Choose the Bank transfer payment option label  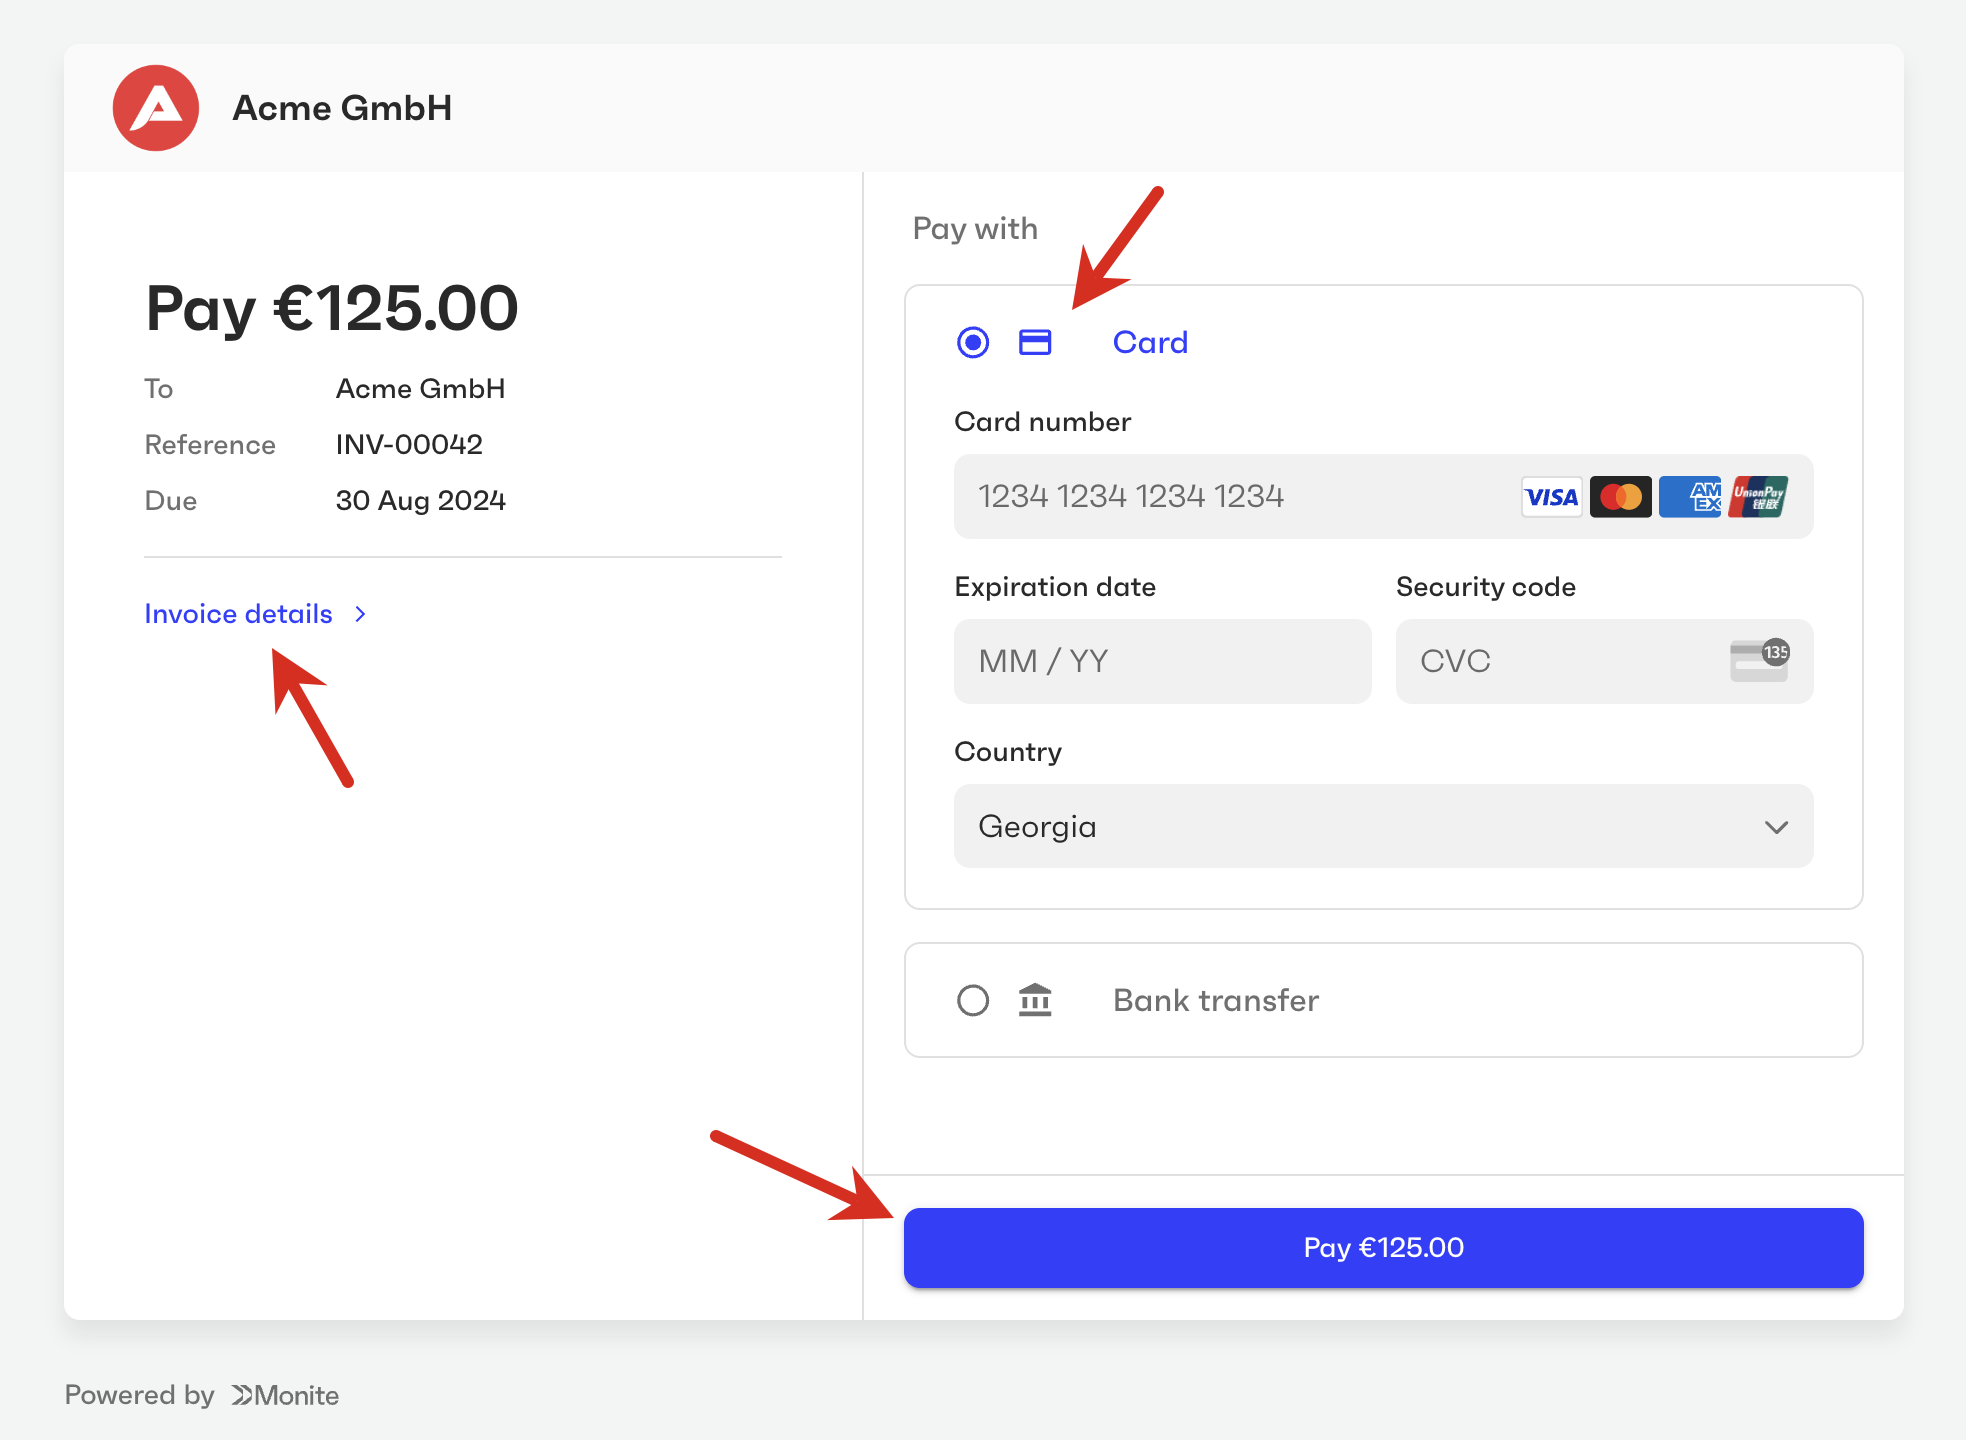point(1216,1000)
